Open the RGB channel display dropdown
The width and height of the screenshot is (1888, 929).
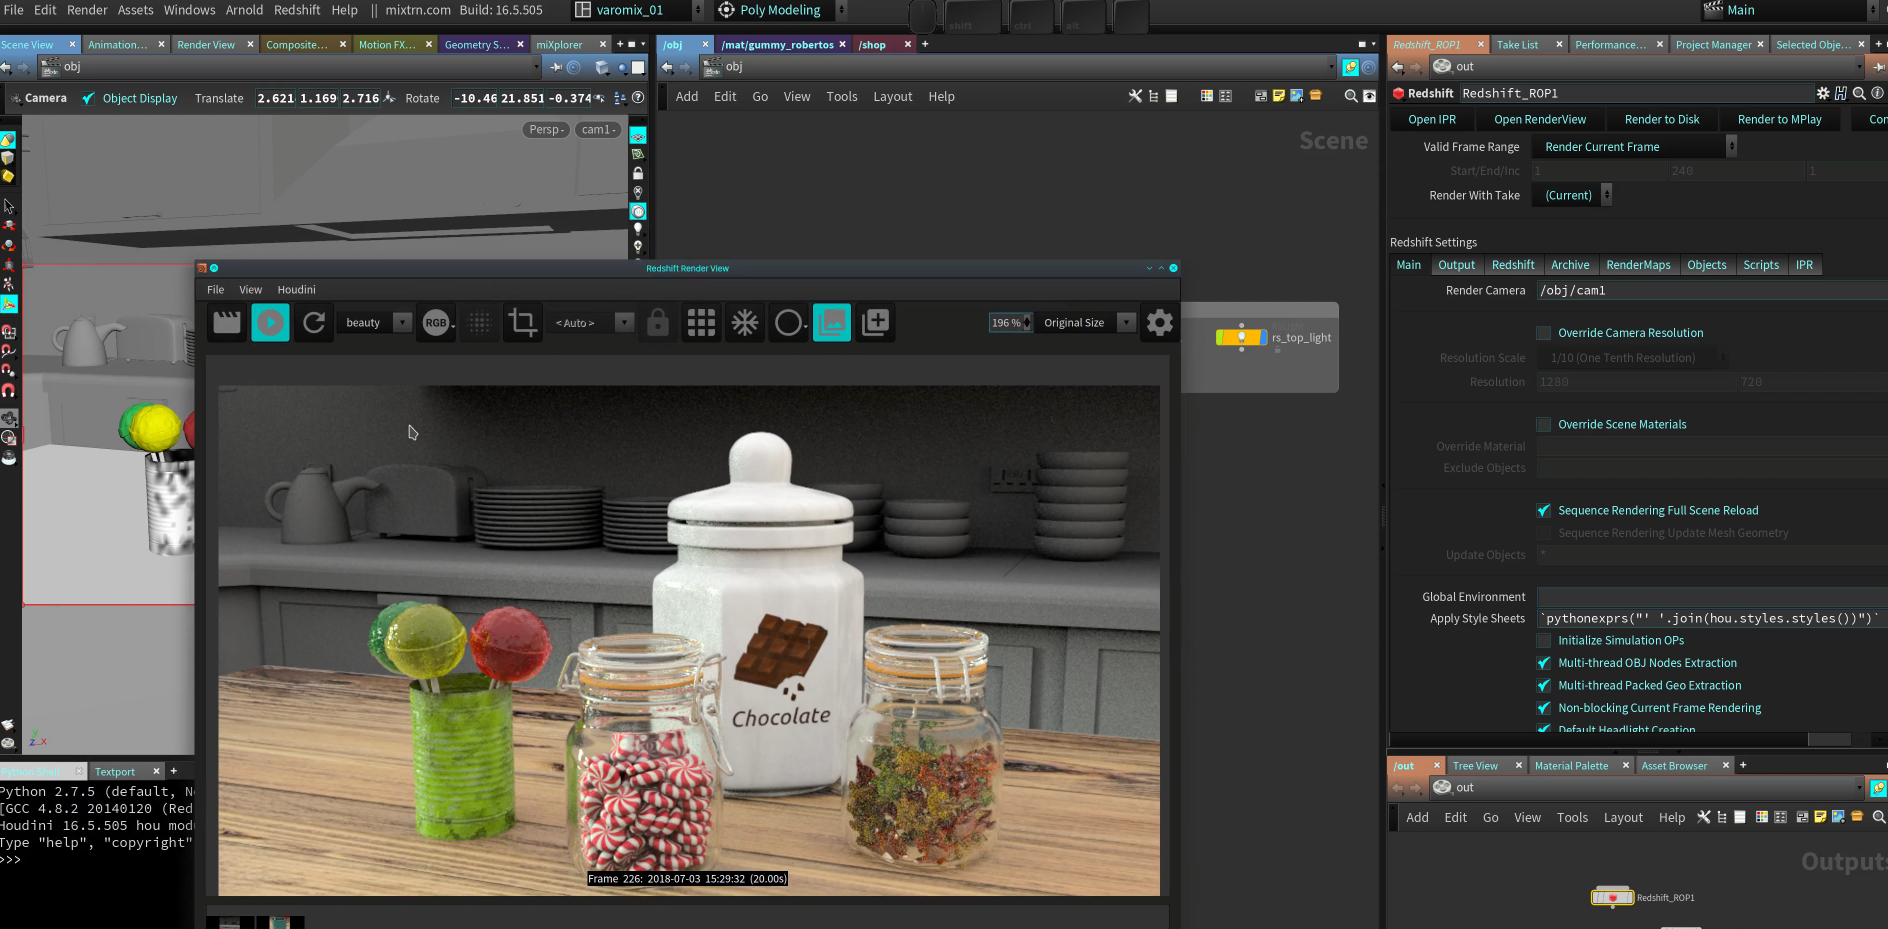[449, 322]
